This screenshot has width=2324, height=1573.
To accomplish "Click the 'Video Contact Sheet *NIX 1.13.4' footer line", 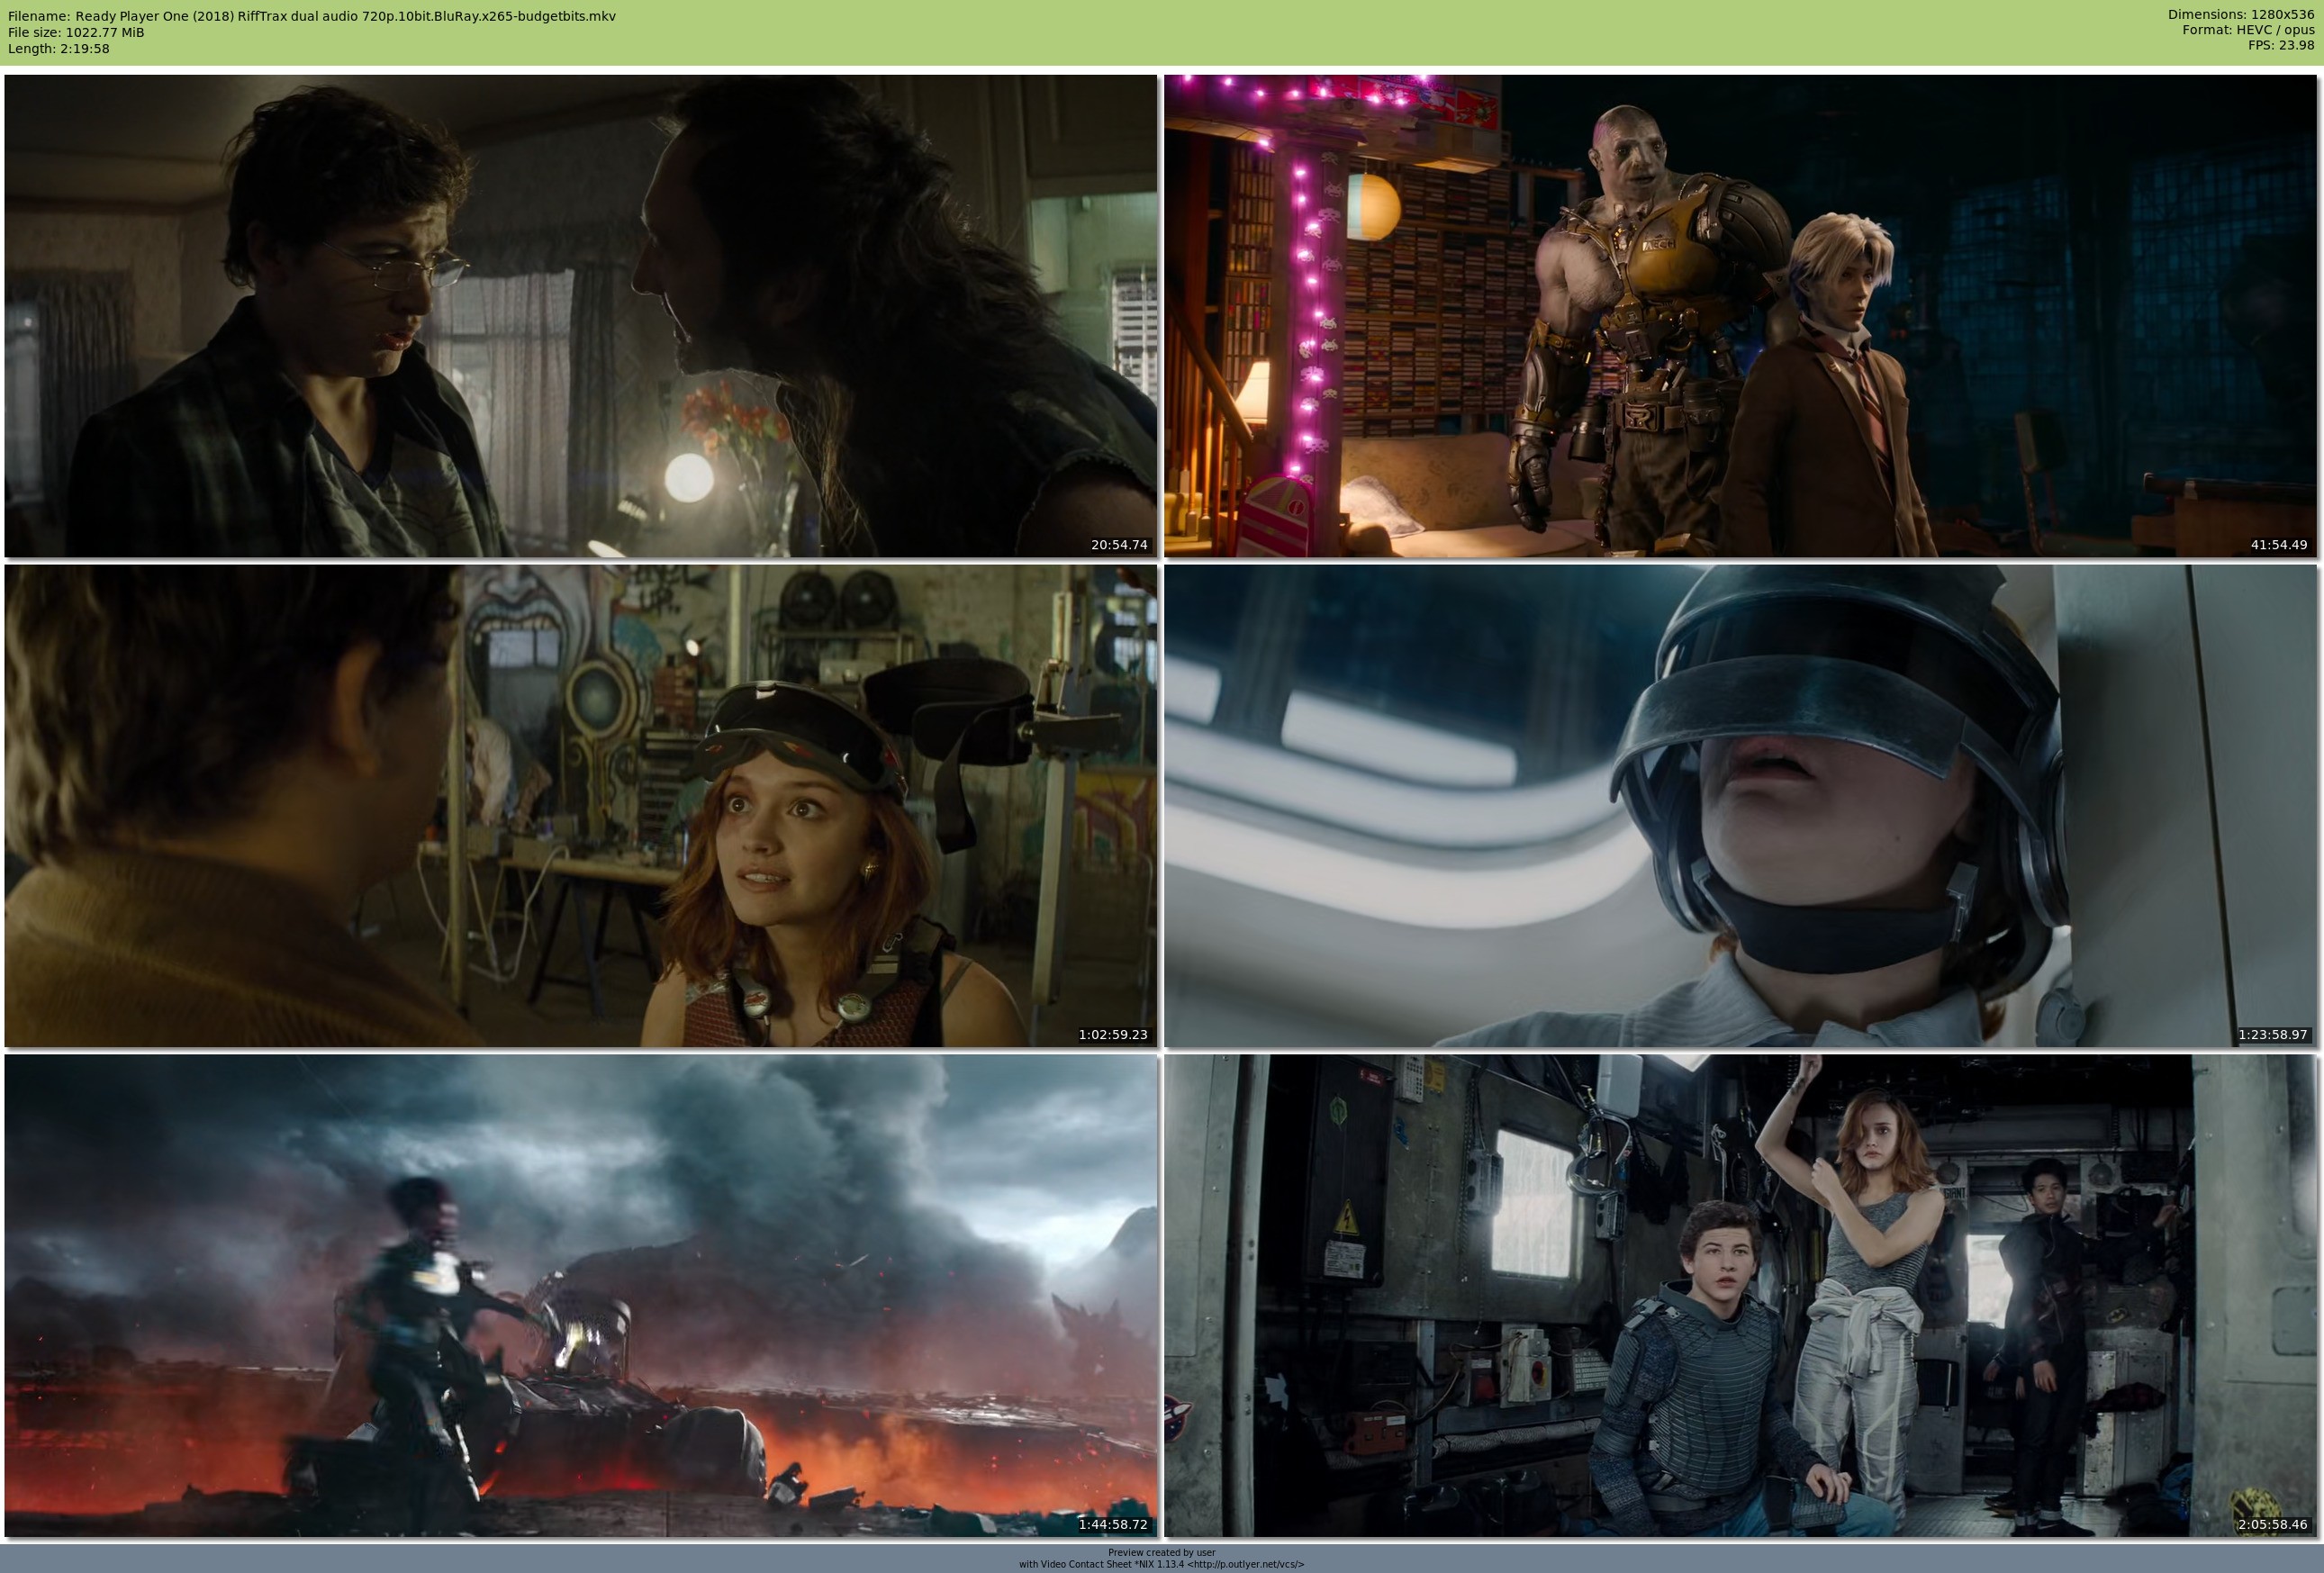I will click(x=1162, y=1565).
